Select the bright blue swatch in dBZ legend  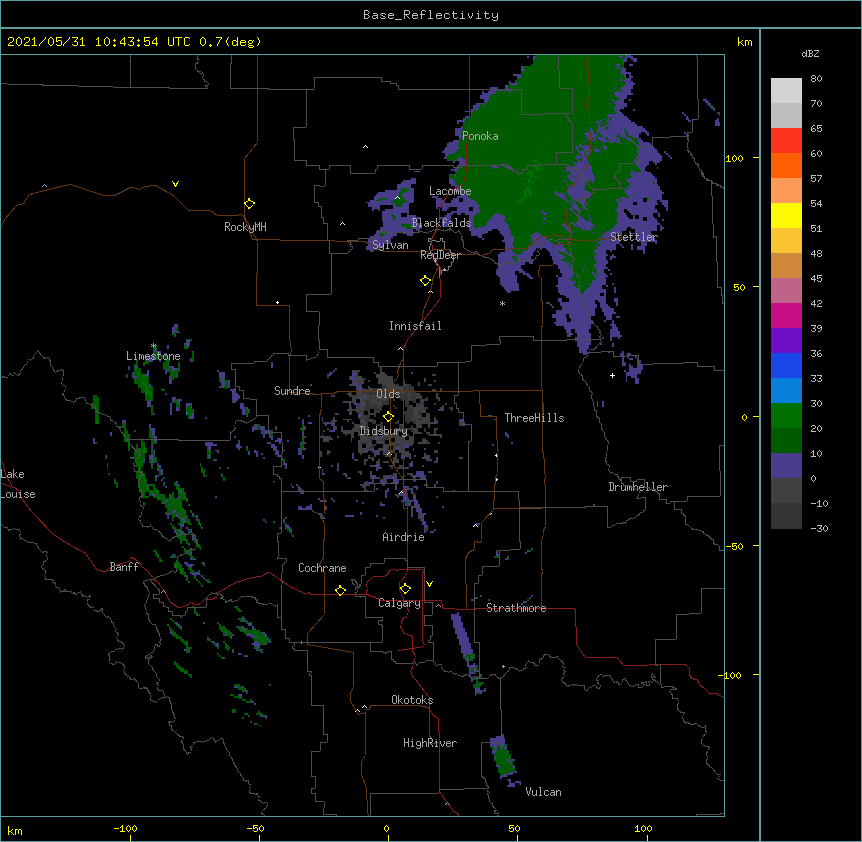point(786,365)
